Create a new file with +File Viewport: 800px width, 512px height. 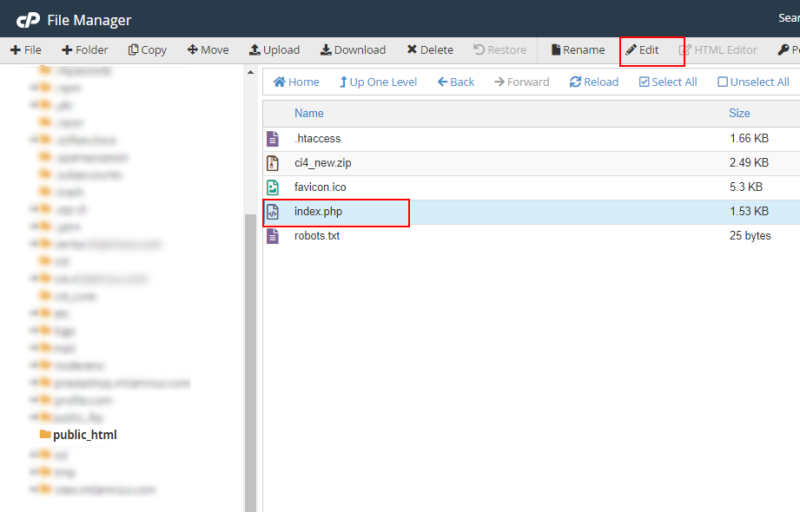coord(26,50)
